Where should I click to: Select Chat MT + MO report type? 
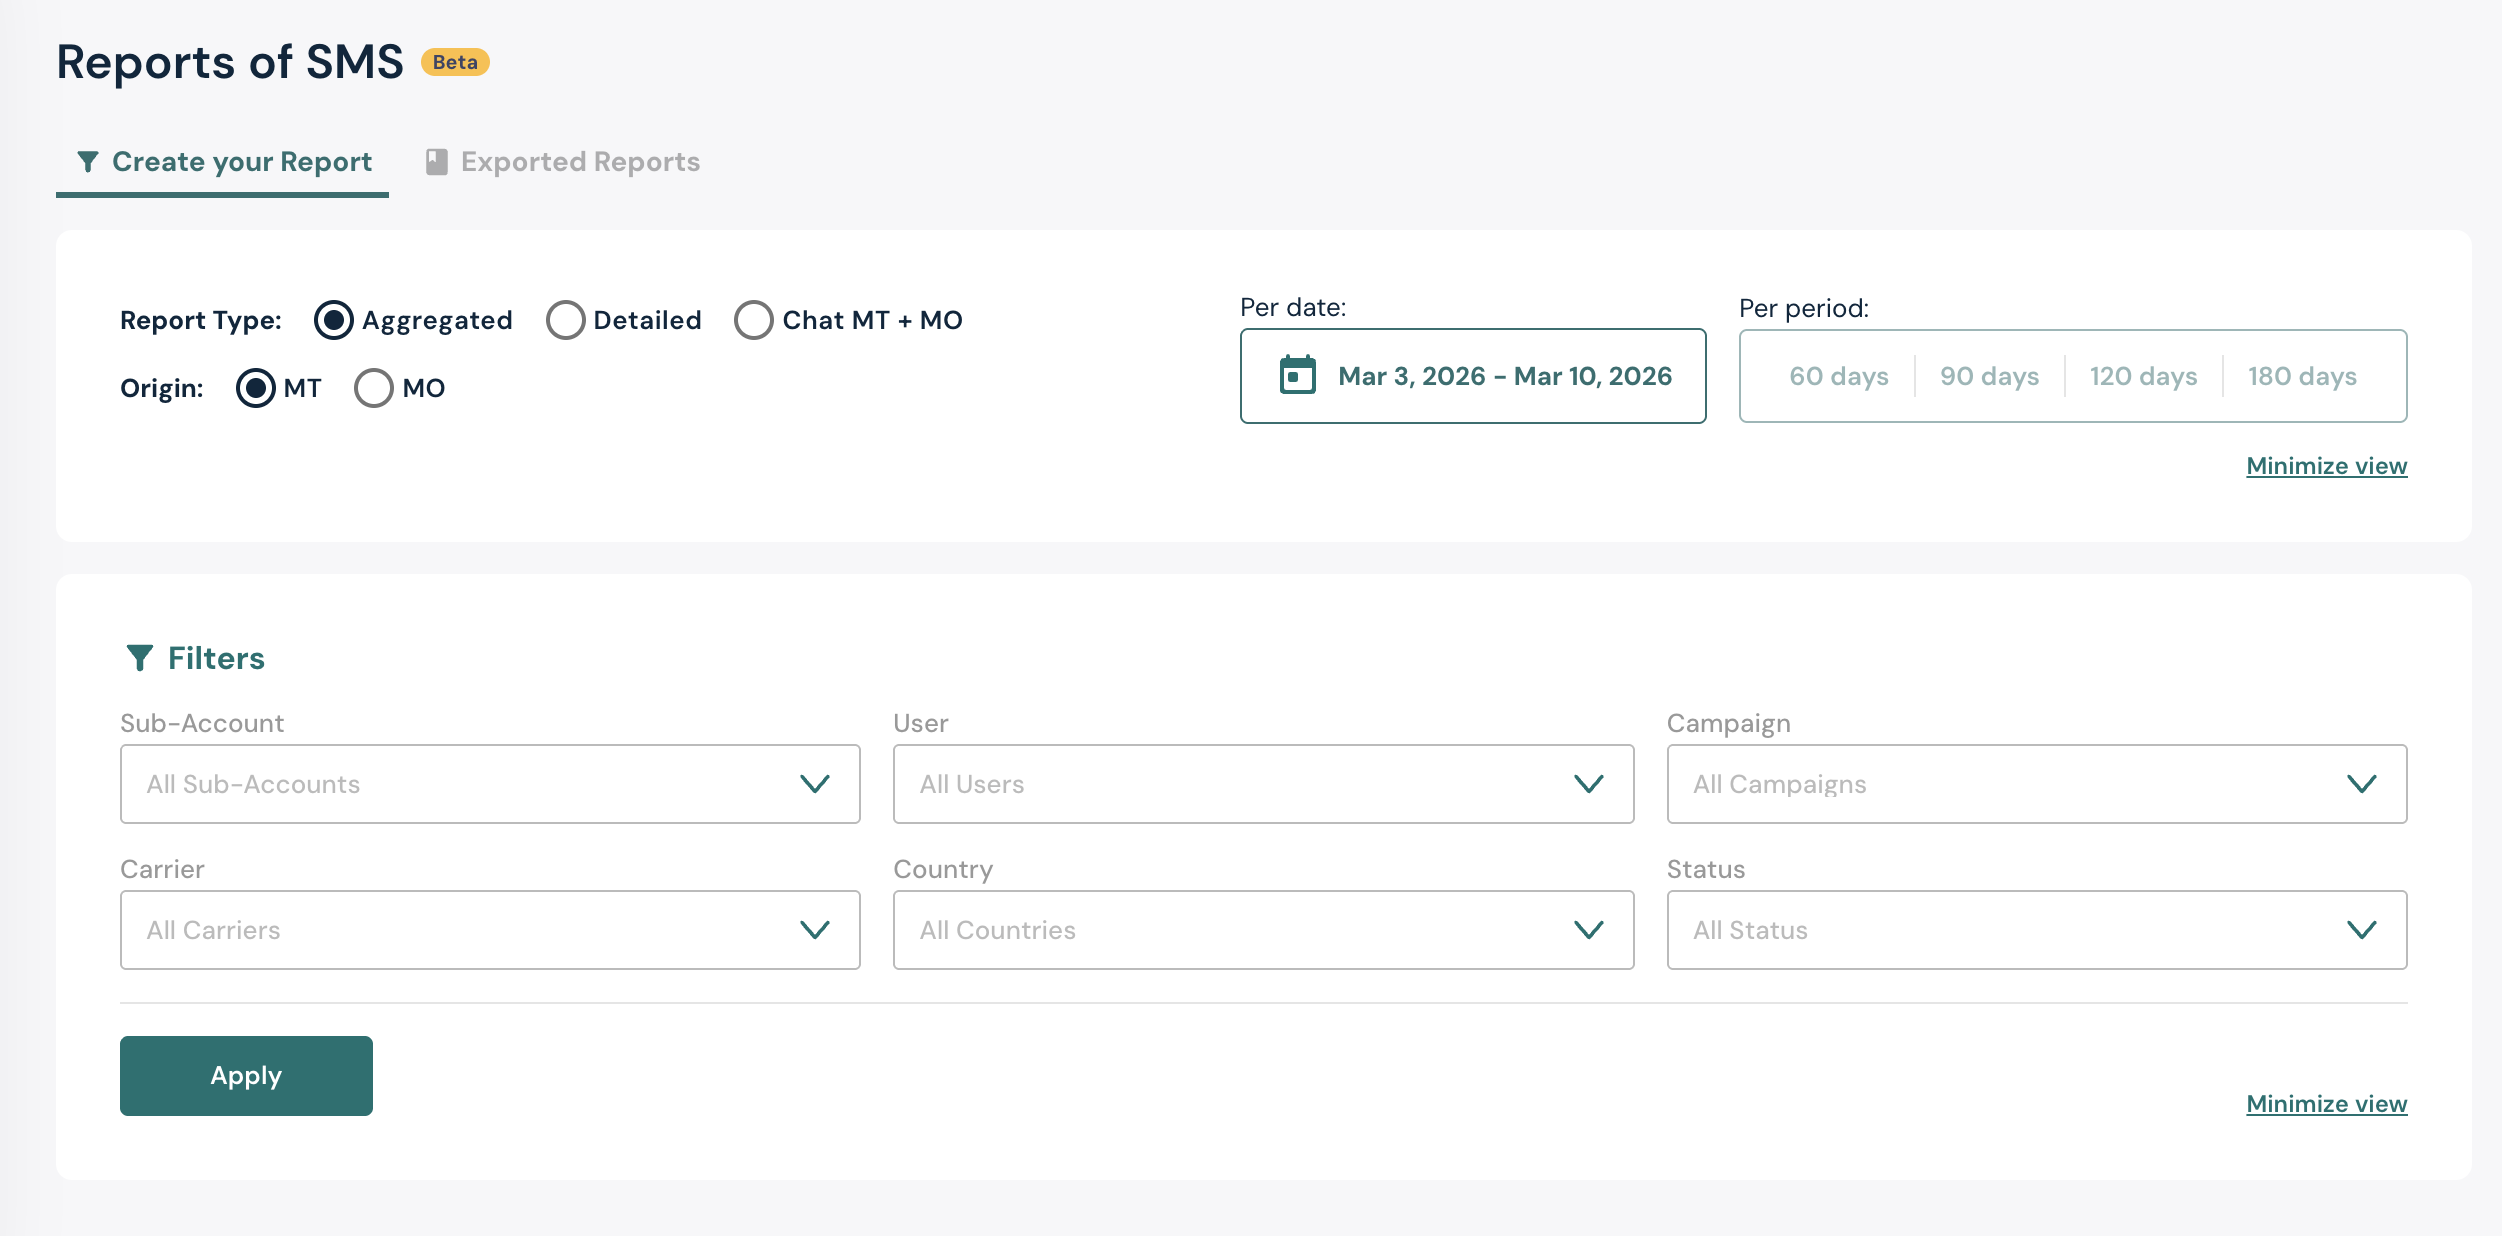pos(754,320)
